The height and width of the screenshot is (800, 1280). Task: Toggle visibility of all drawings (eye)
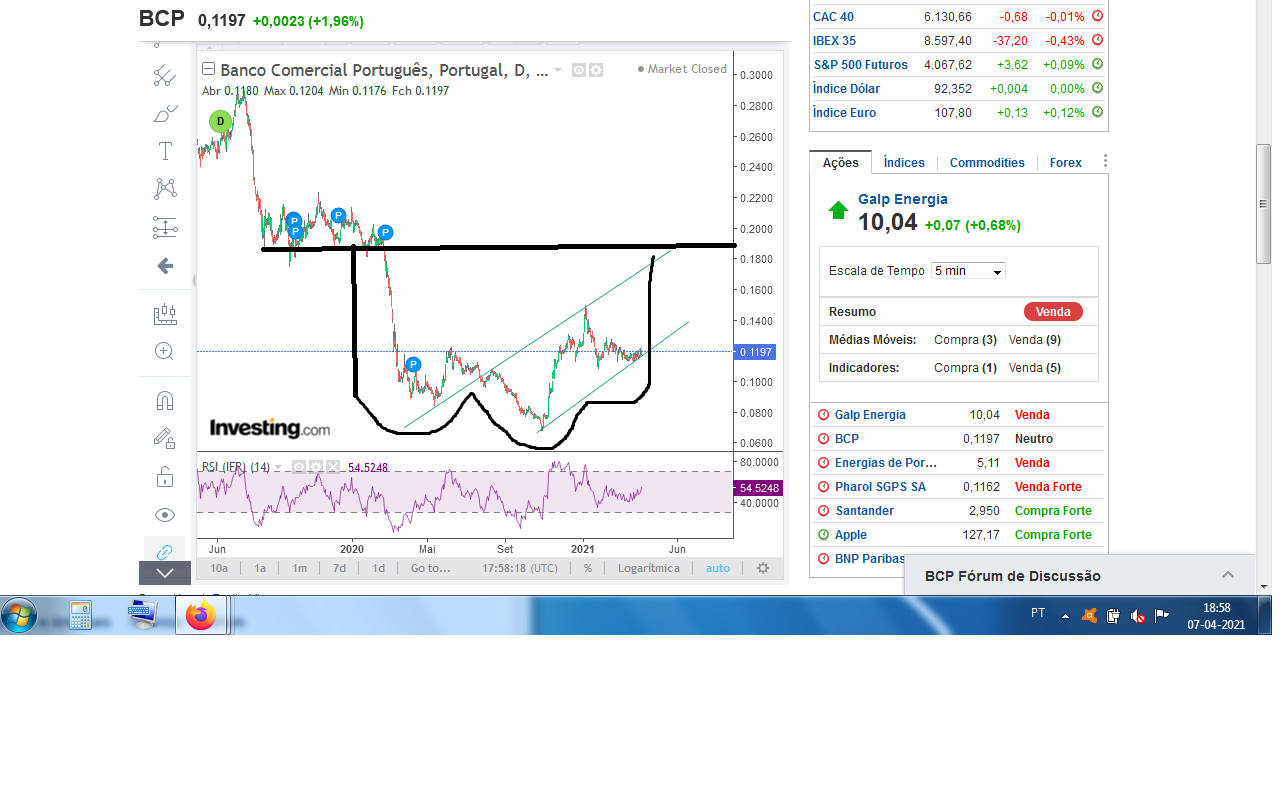point(165,515)
